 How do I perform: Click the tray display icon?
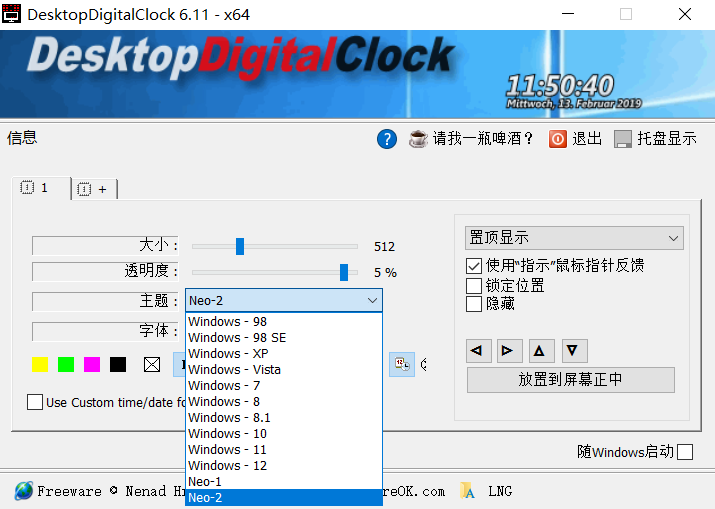tap(622, 139)
